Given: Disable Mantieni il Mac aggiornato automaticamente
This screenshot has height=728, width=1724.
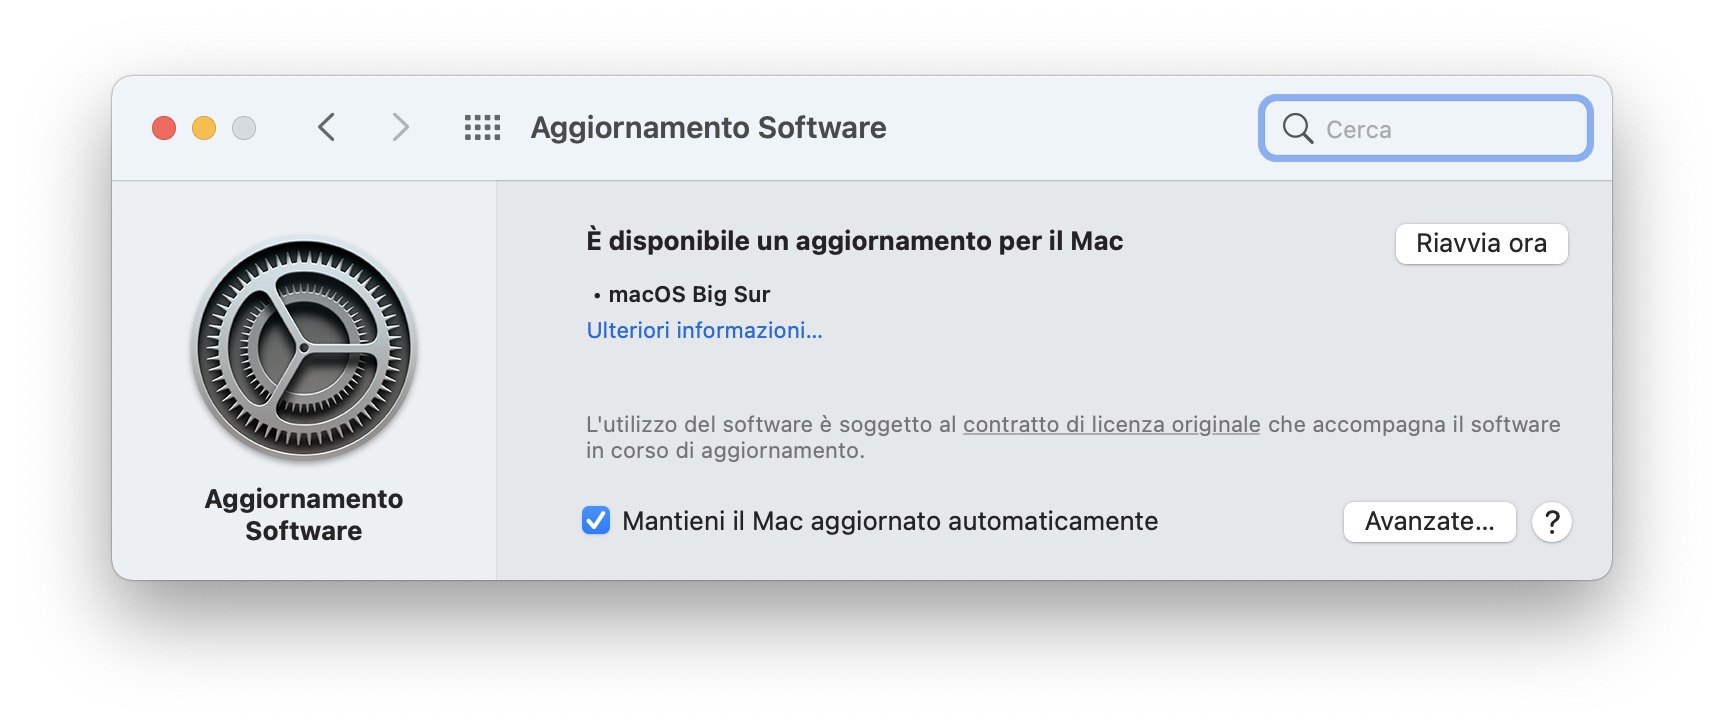Looking at the screenshot, I should 597,521.
